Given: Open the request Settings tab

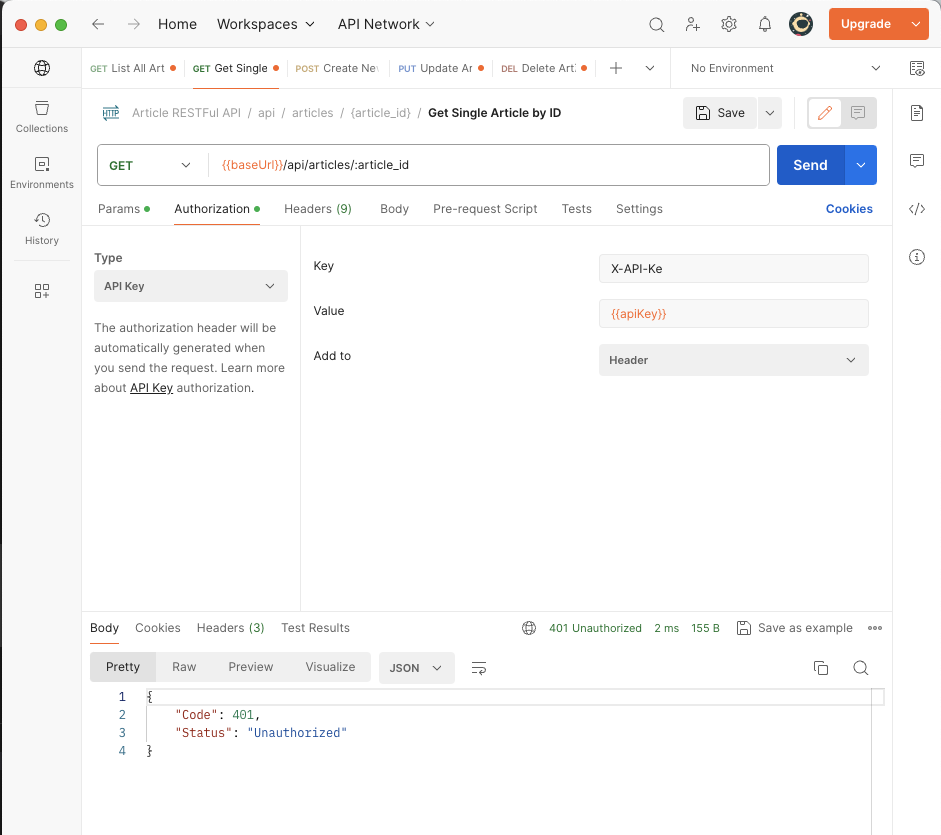Looking at the screenshot, I should point(639,209).
